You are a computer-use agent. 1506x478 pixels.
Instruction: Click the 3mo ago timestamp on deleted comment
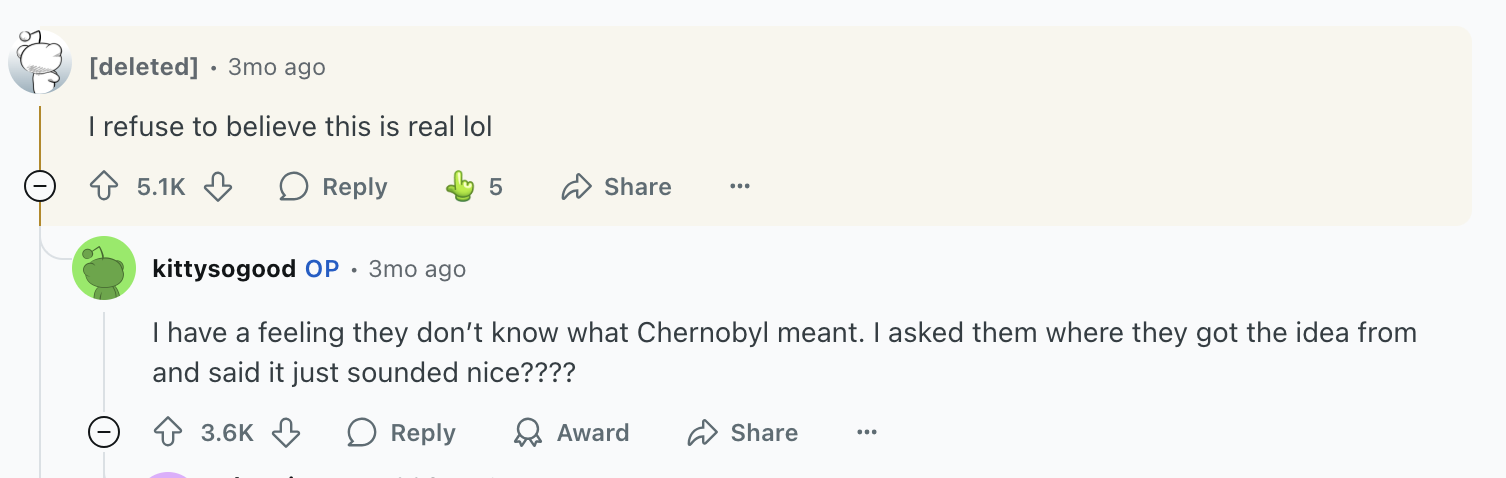pos(277,67)
